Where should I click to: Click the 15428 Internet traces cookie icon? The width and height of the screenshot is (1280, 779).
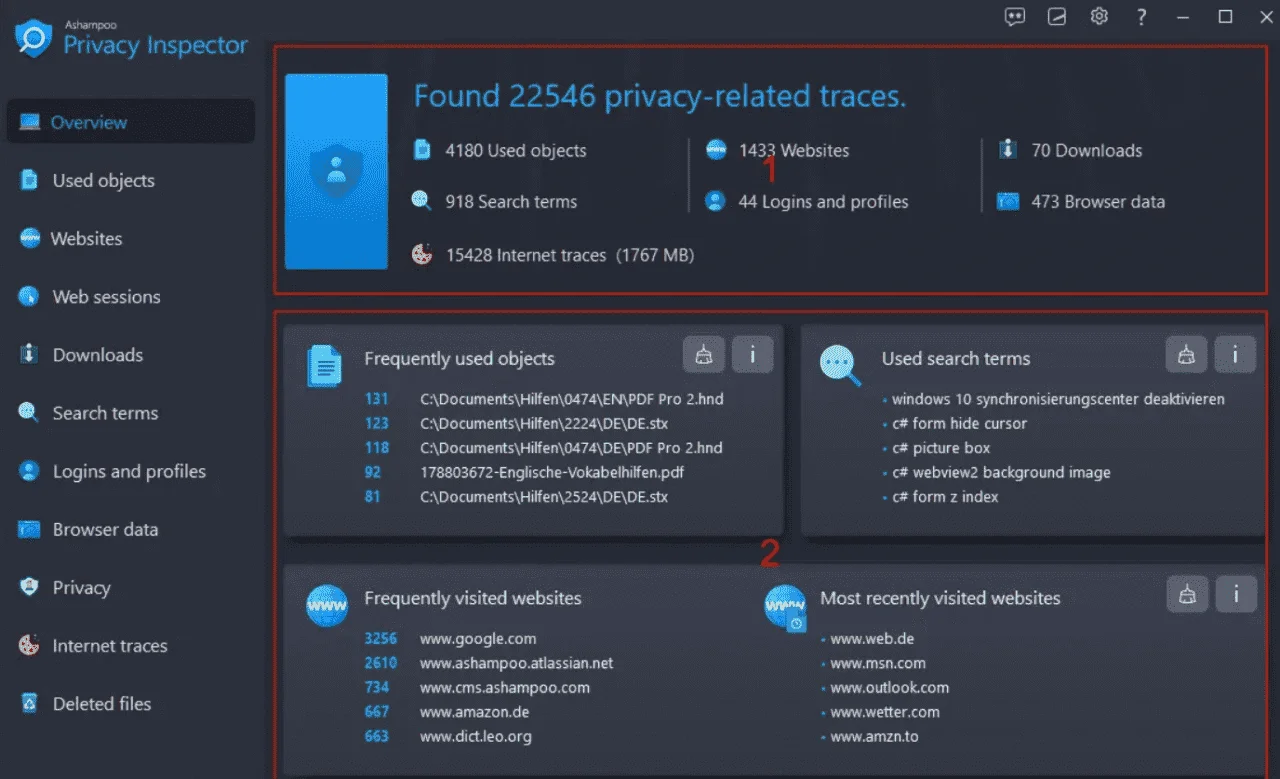pyautogui.click(x=422, y=255)
